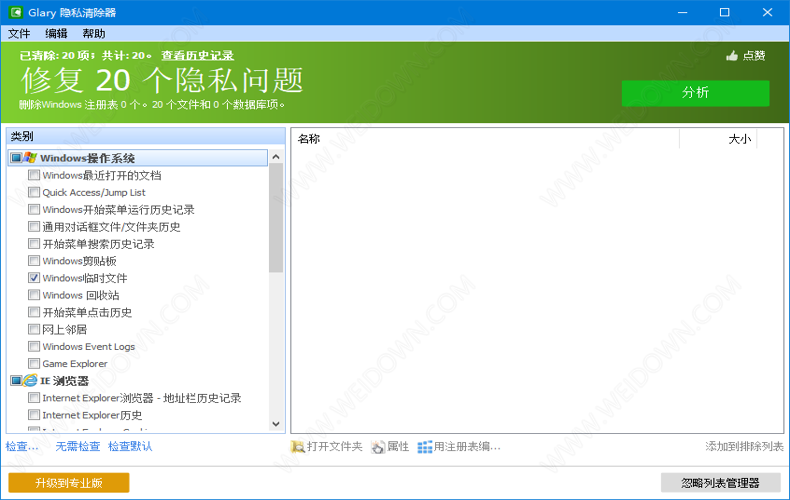Click category list scroll up arrow
Image resolution: width=790 pixels, height=500 pixels.
point(276,157)
